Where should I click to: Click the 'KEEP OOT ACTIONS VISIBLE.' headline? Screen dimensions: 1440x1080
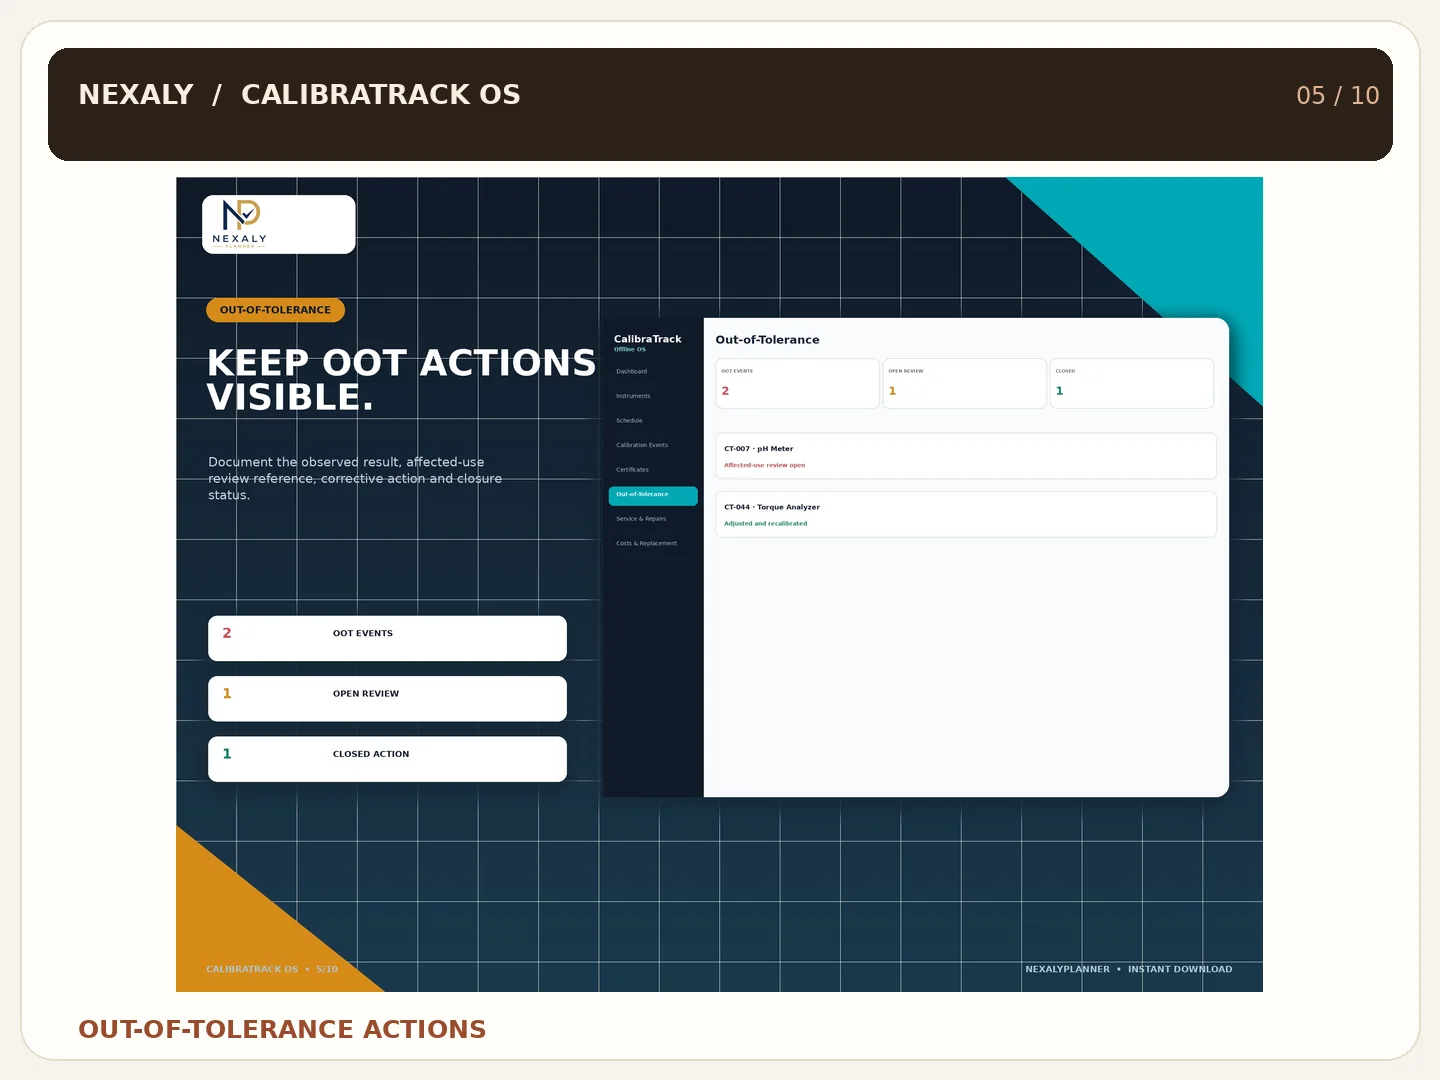[x=401, y=380]
